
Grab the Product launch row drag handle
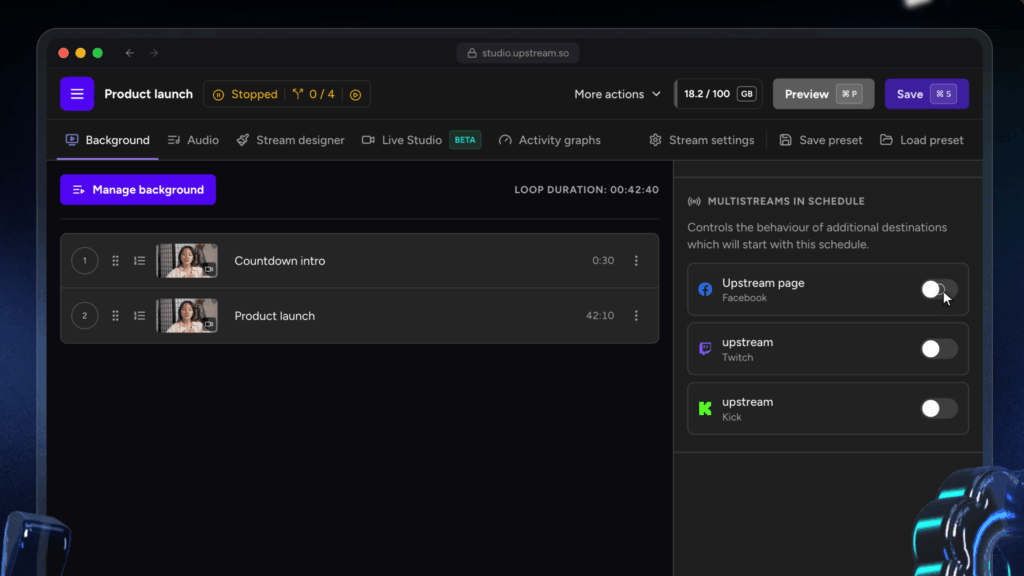pyautogui.click(x=115, y=315)
